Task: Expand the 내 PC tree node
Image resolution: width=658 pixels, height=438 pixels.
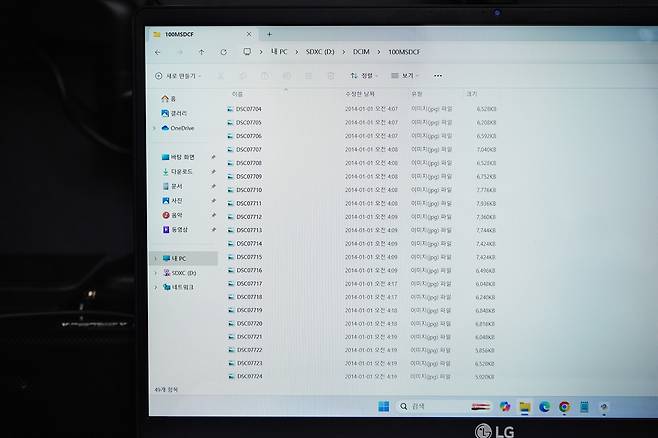Action: pyautogui.click(x=155, y=258)
